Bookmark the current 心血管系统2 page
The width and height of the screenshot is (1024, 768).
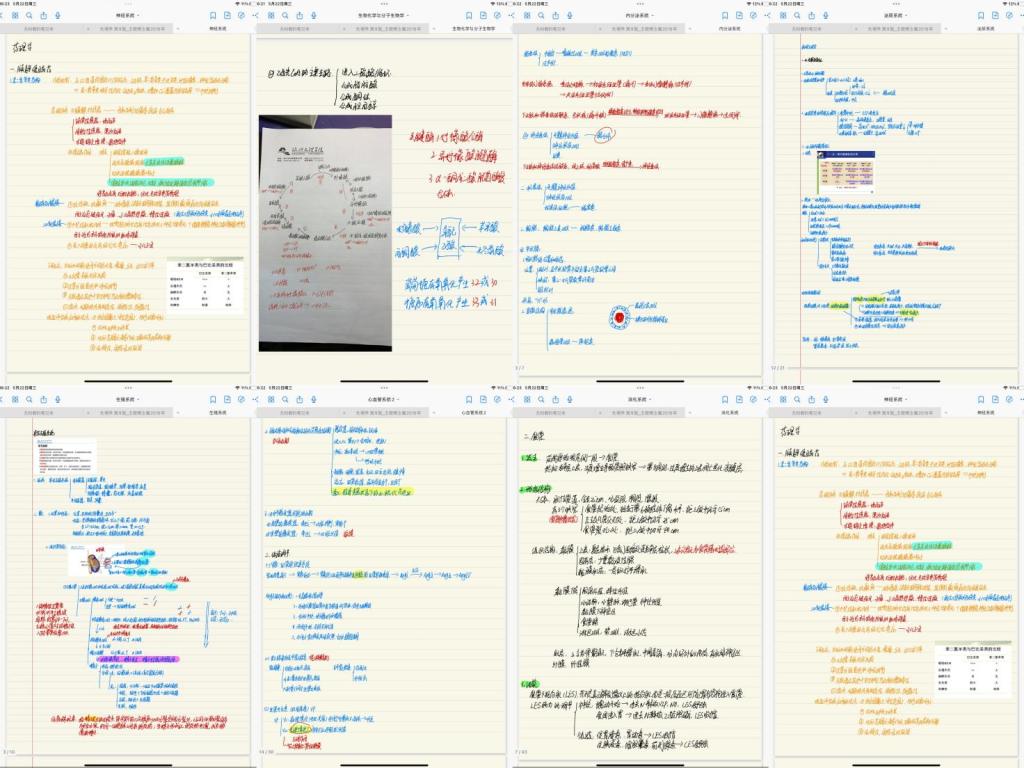[468, 400]
